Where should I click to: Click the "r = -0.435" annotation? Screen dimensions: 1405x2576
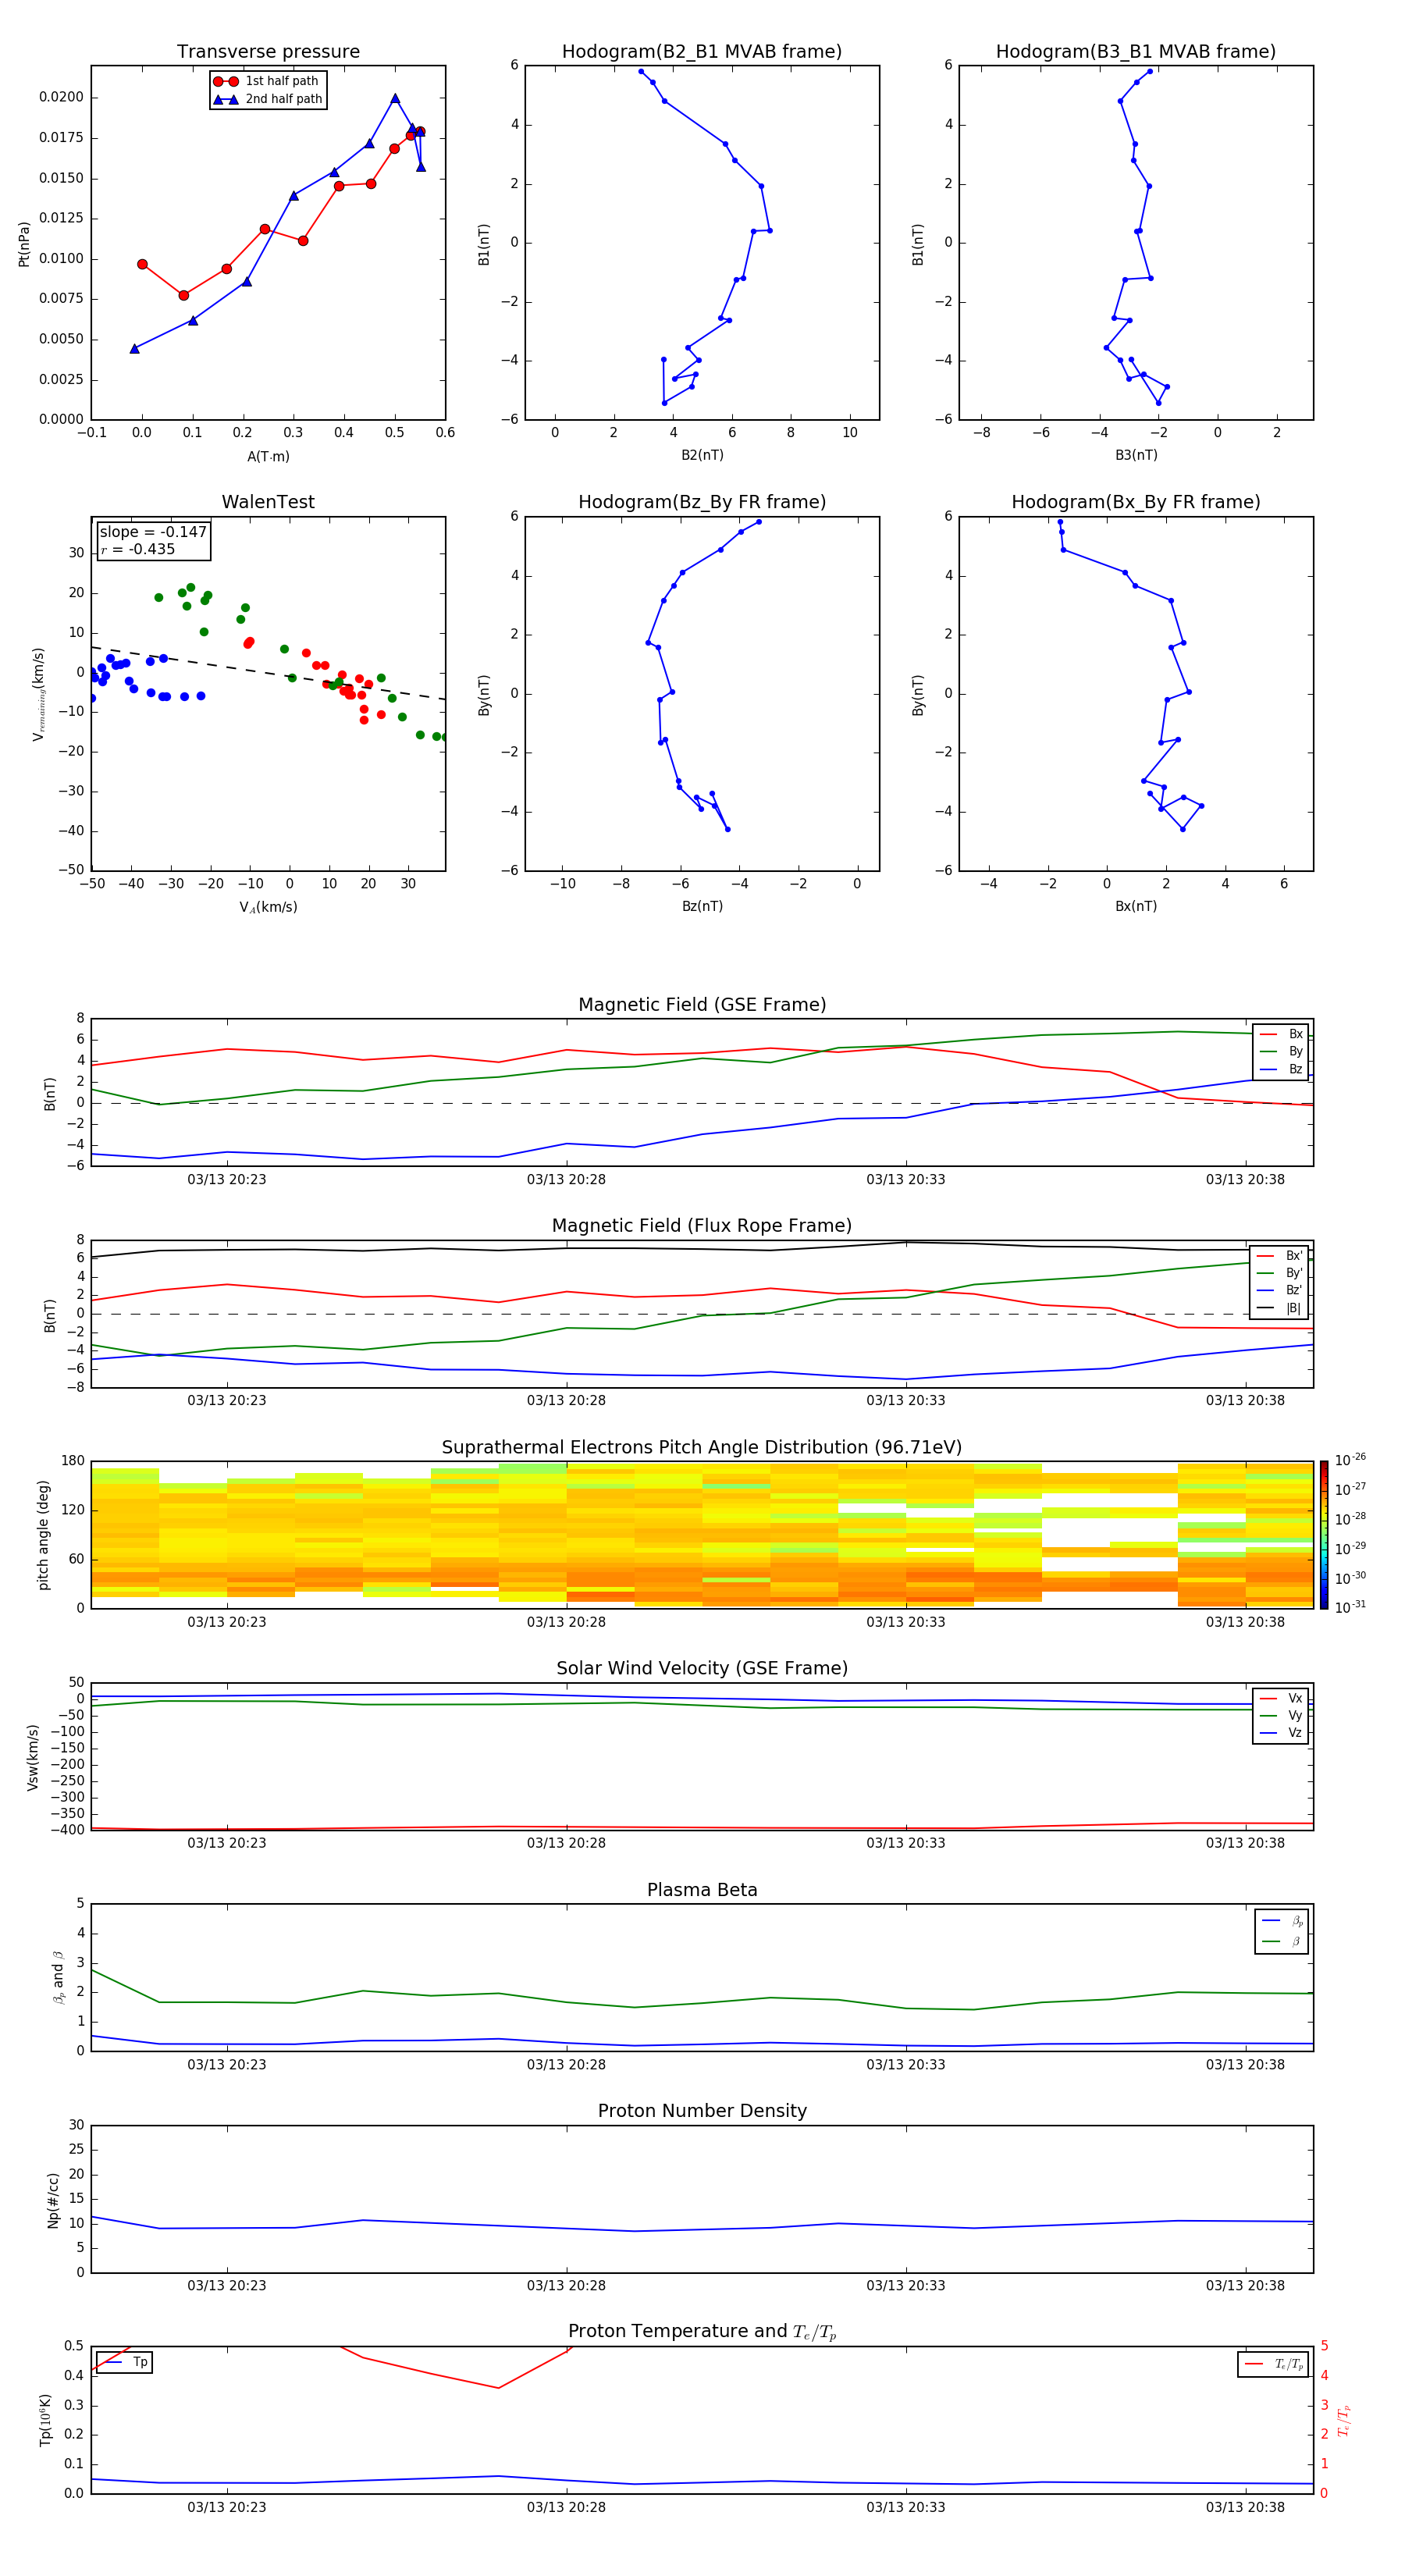coord(137,549)
